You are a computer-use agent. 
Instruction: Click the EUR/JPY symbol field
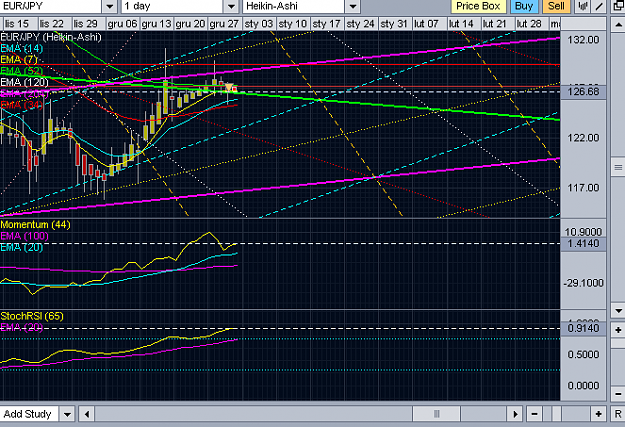51,6
